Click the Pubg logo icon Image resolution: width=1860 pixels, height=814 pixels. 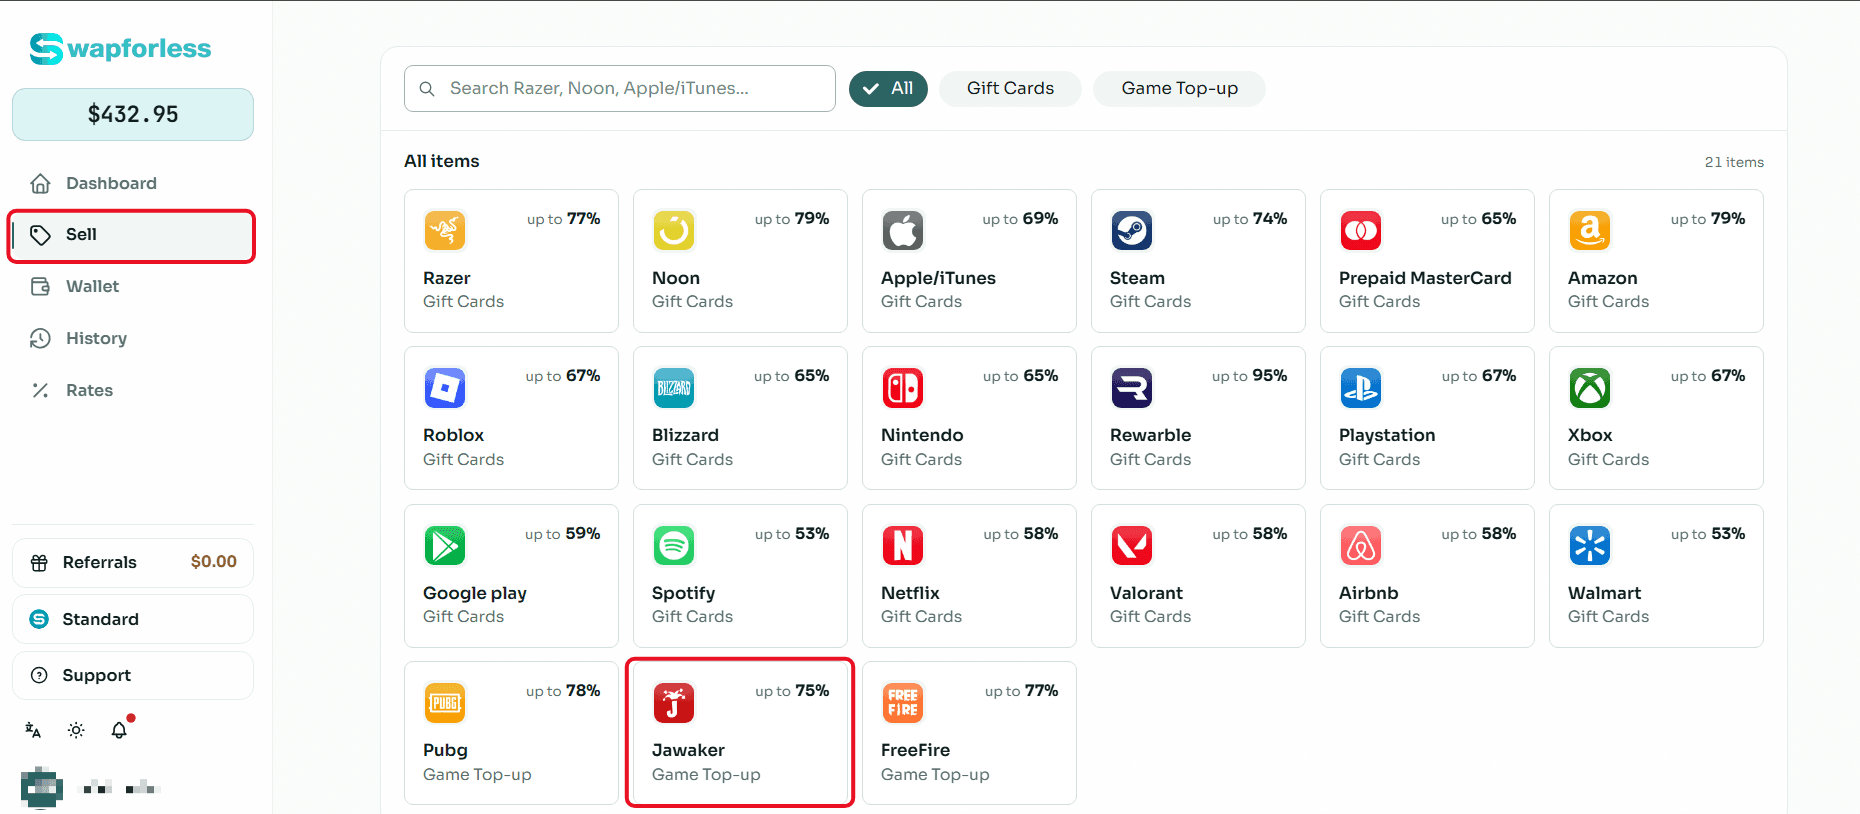(x=445, y=703)
